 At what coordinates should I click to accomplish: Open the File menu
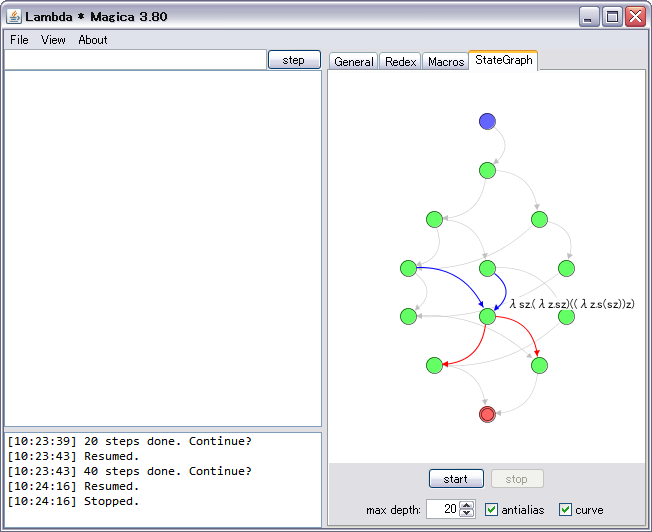point(19,40)
